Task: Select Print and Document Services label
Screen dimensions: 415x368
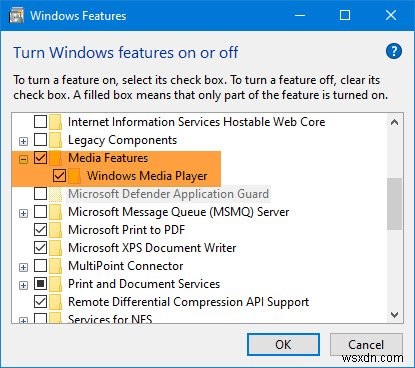Action: [144, 284]
